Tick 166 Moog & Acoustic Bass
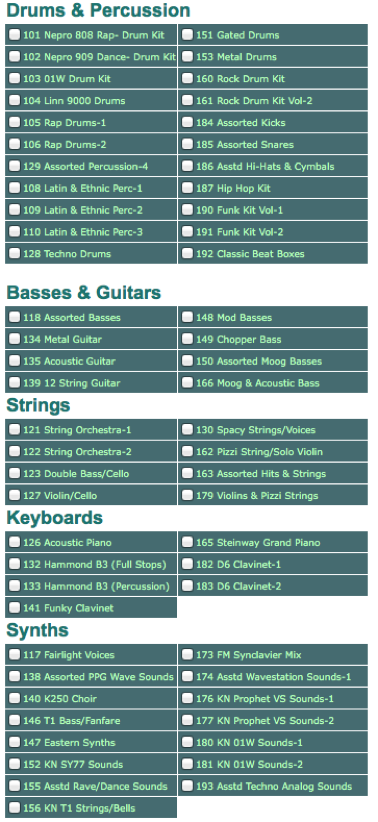This screenshot has width=378, height=822. click(x=188, y=383)
